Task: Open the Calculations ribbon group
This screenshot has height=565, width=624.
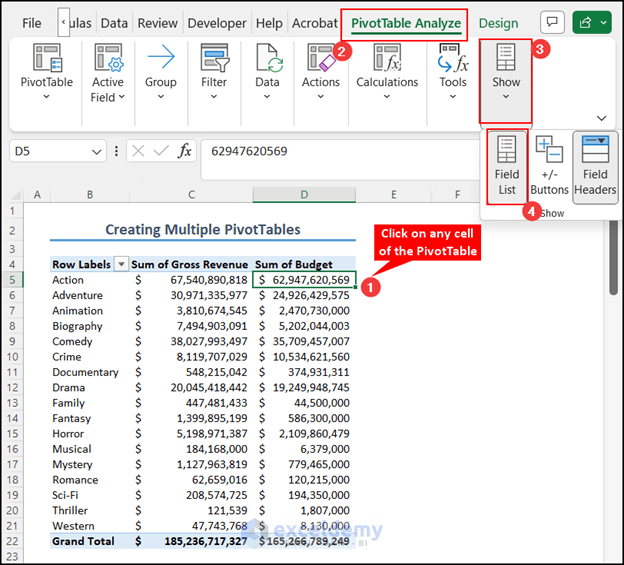Action: 387,72
